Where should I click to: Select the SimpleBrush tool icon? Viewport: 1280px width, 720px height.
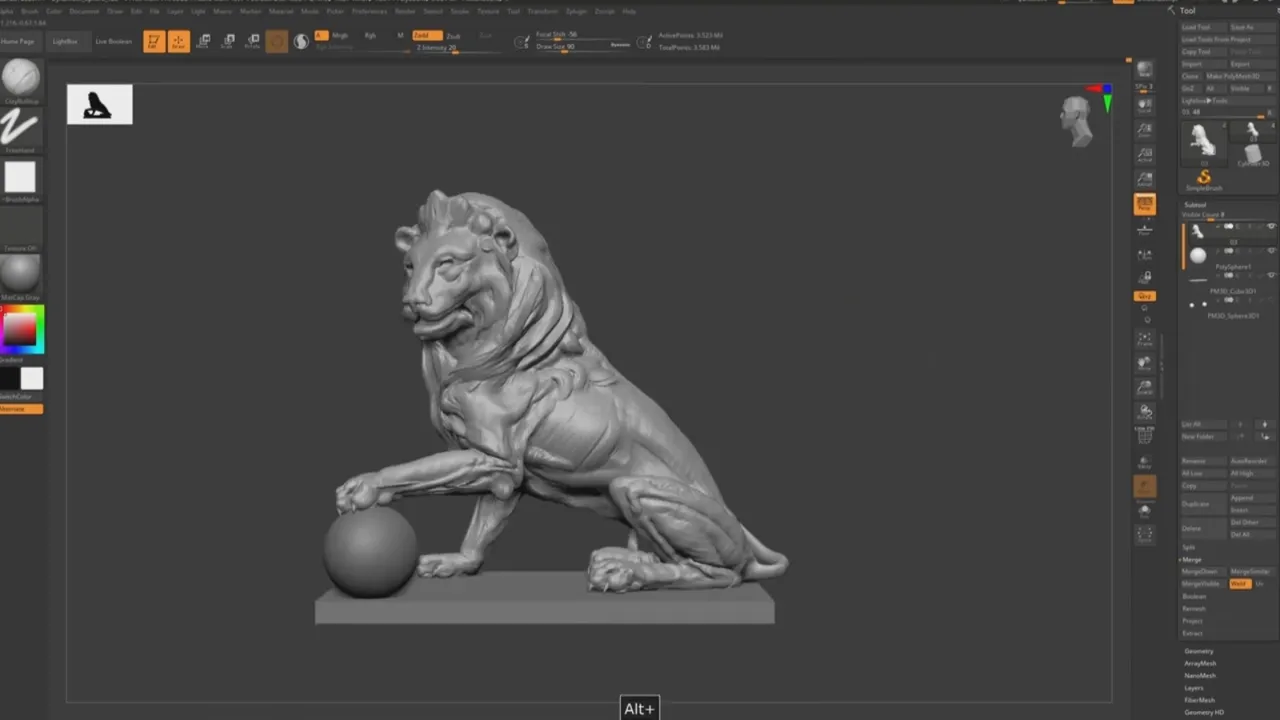tap(1204, 180)
